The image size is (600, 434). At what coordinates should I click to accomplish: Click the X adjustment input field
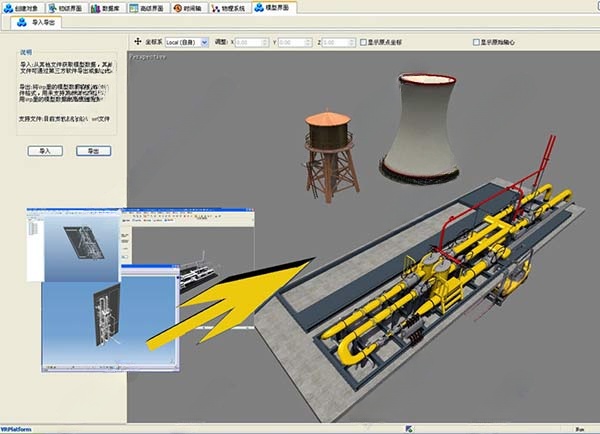pos(253,43)
